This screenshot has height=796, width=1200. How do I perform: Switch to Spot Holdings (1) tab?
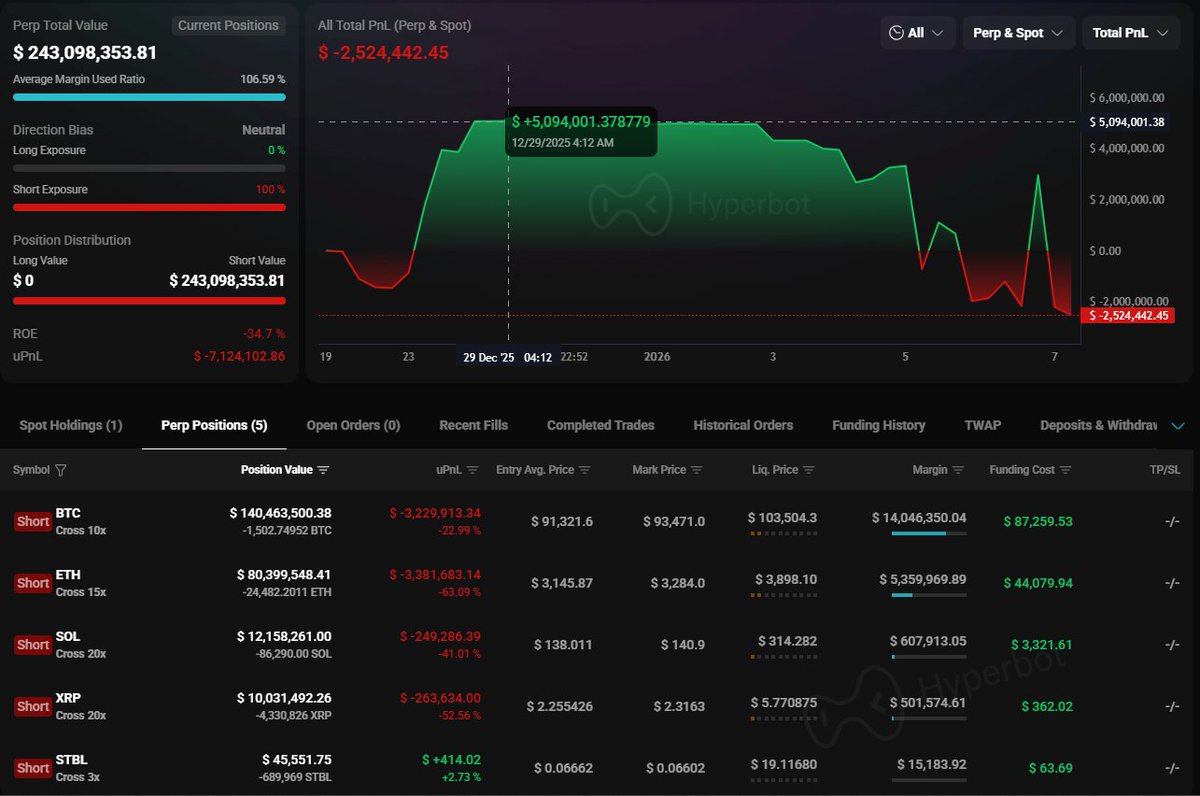[x=71, y=425]
